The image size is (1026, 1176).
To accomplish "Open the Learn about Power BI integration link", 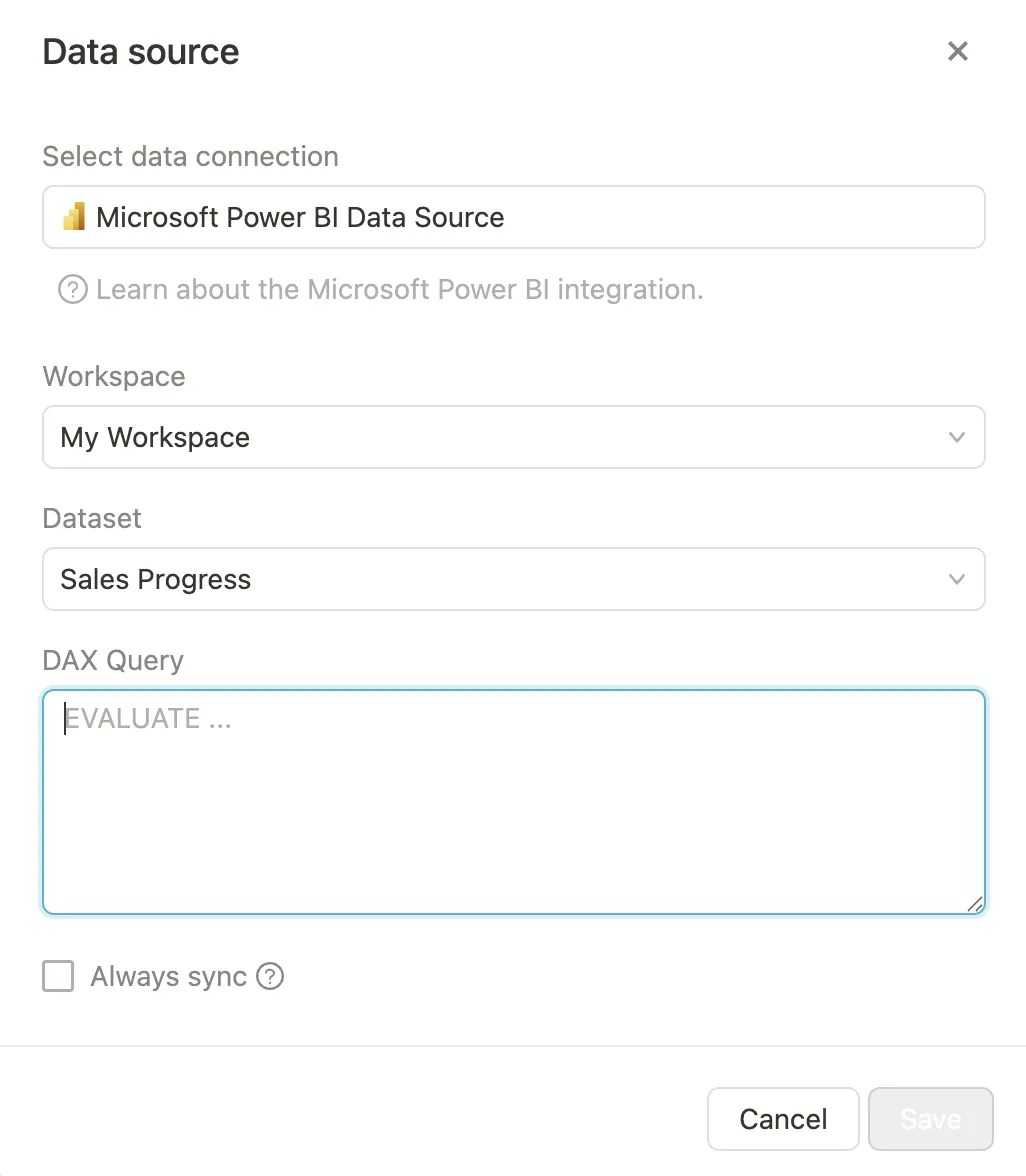I will [400, 290].
